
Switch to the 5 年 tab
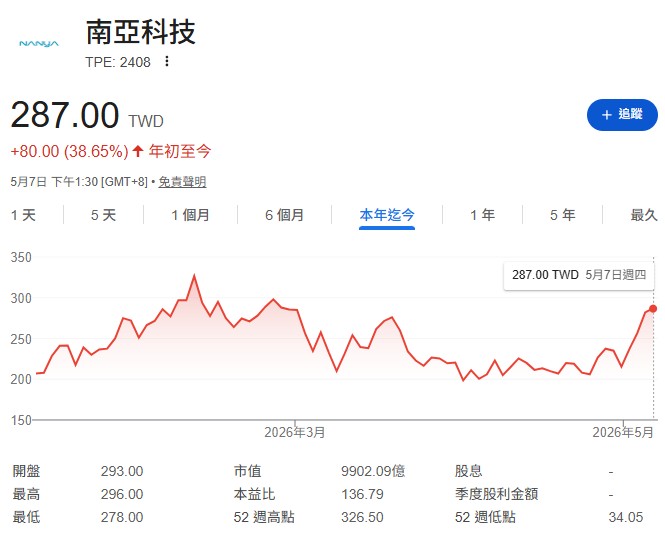[x=563, y=215]
